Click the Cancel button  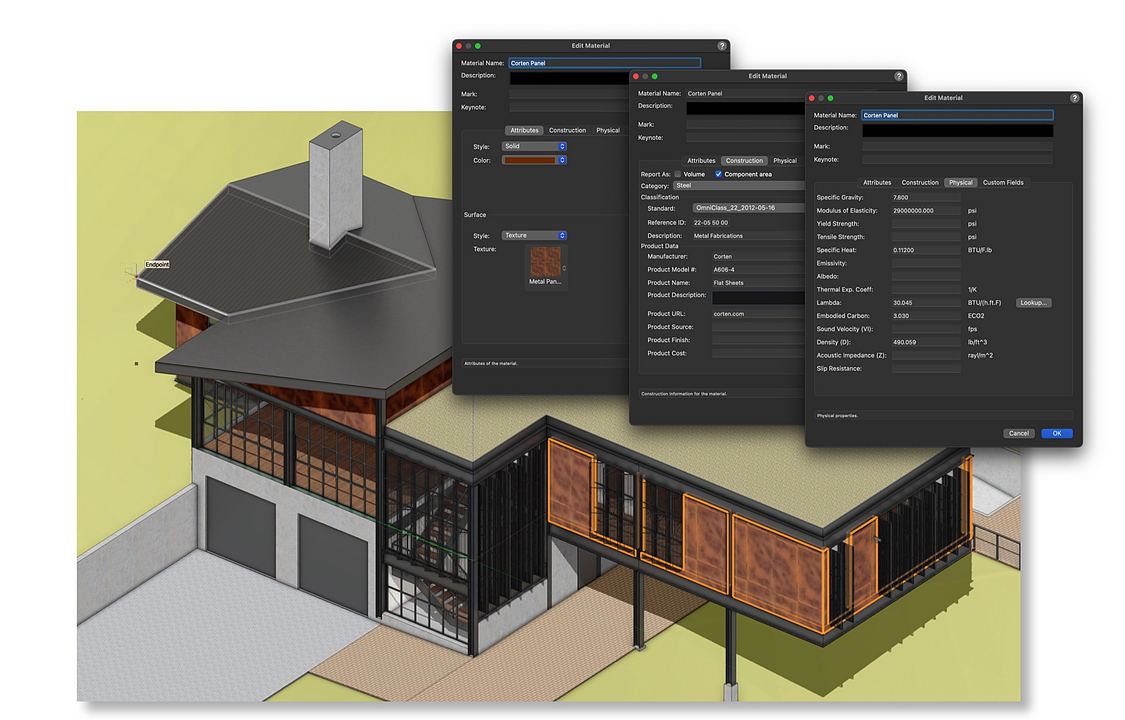pos(1018,433)
